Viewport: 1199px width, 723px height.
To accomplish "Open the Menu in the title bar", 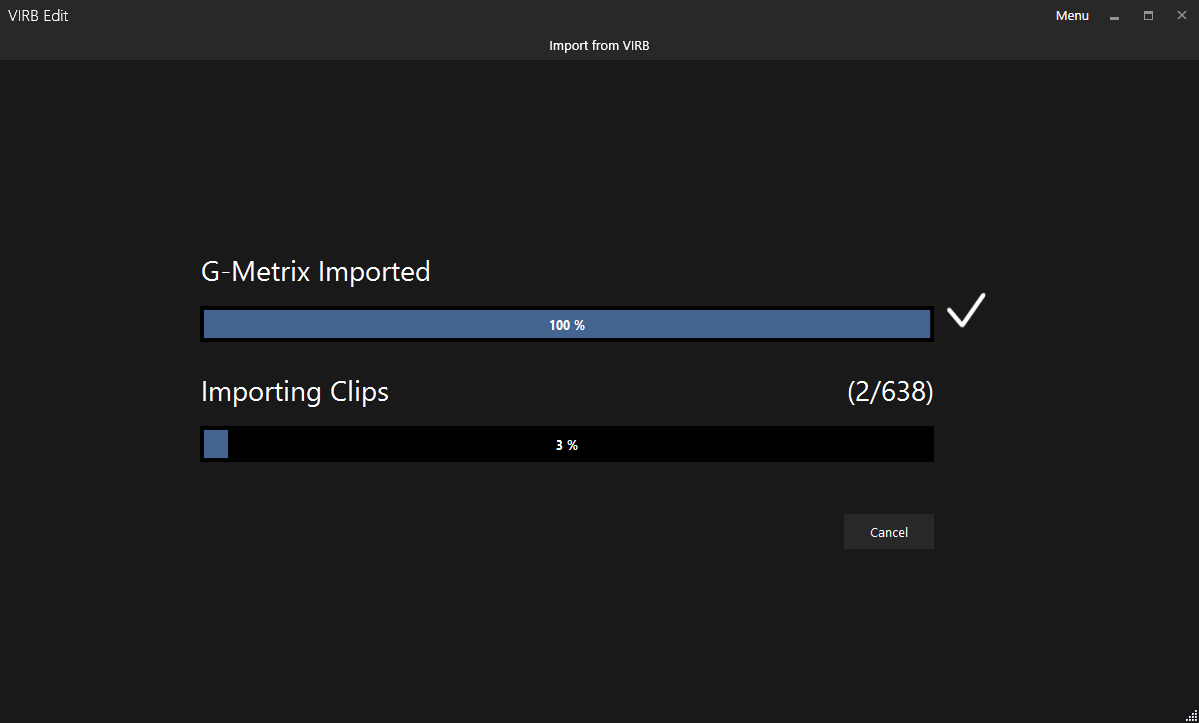I will 1072,16.
